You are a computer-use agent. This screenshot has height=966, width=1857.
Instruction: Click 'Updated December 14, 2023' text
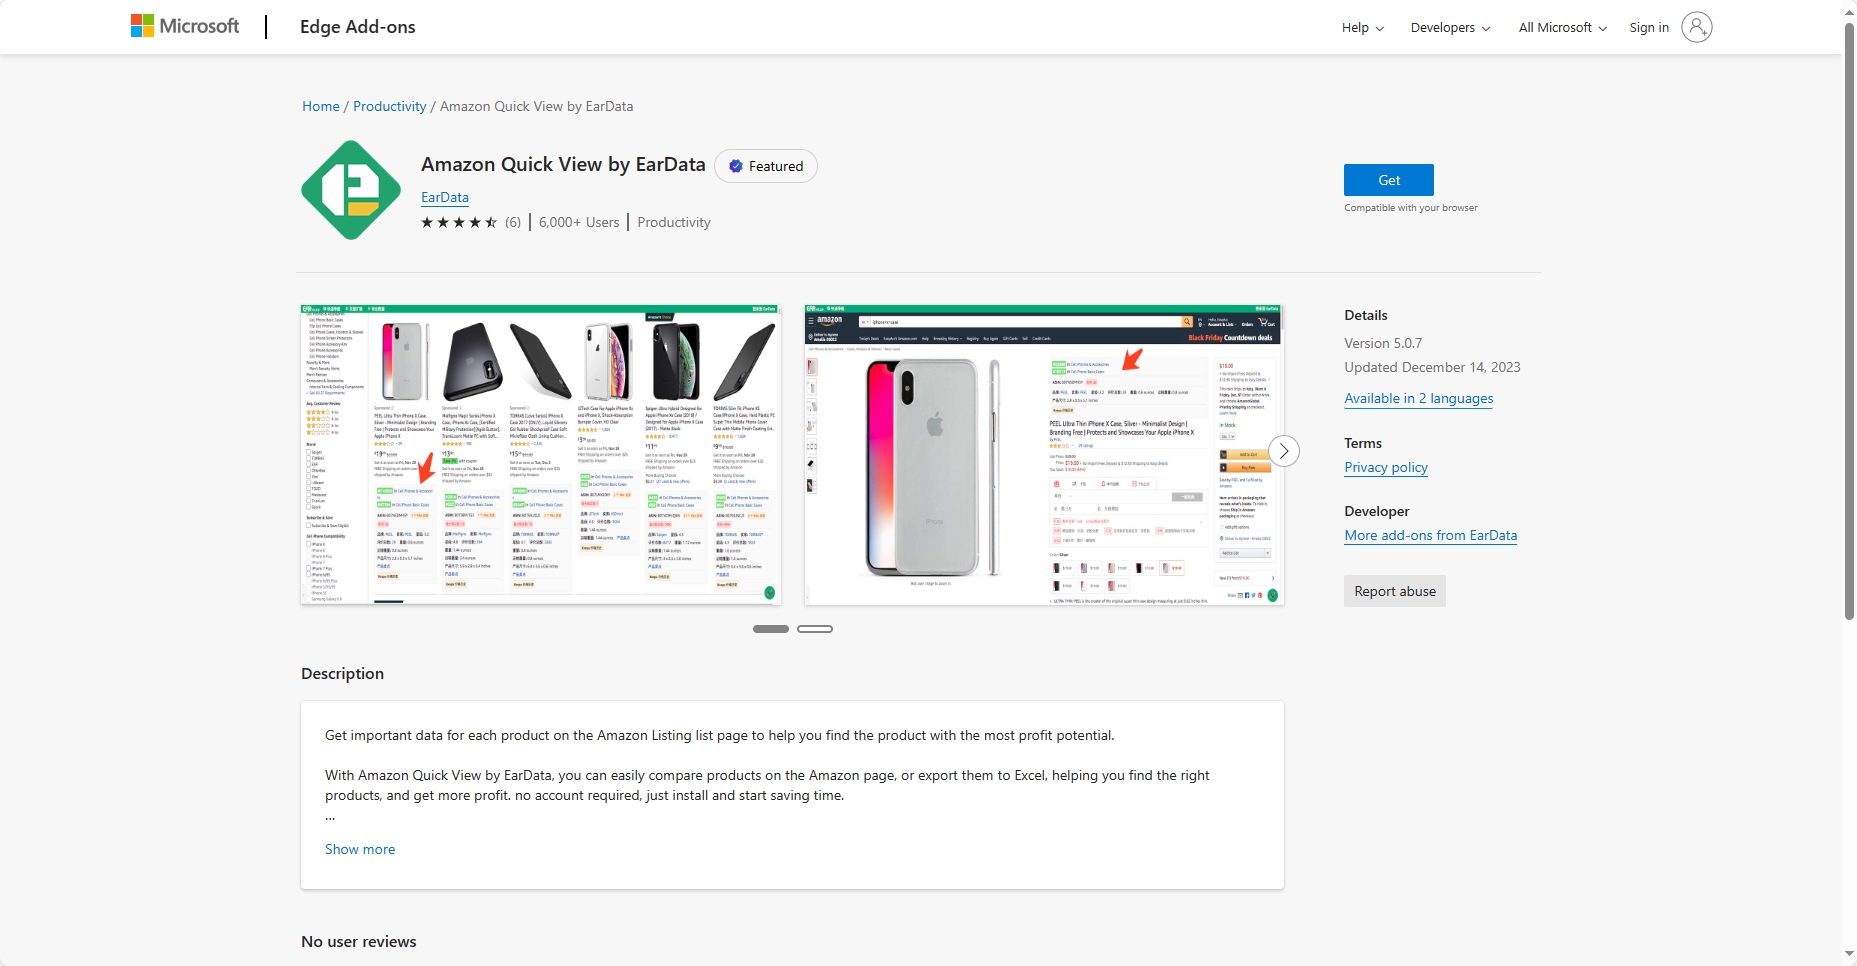[1432, 367]
